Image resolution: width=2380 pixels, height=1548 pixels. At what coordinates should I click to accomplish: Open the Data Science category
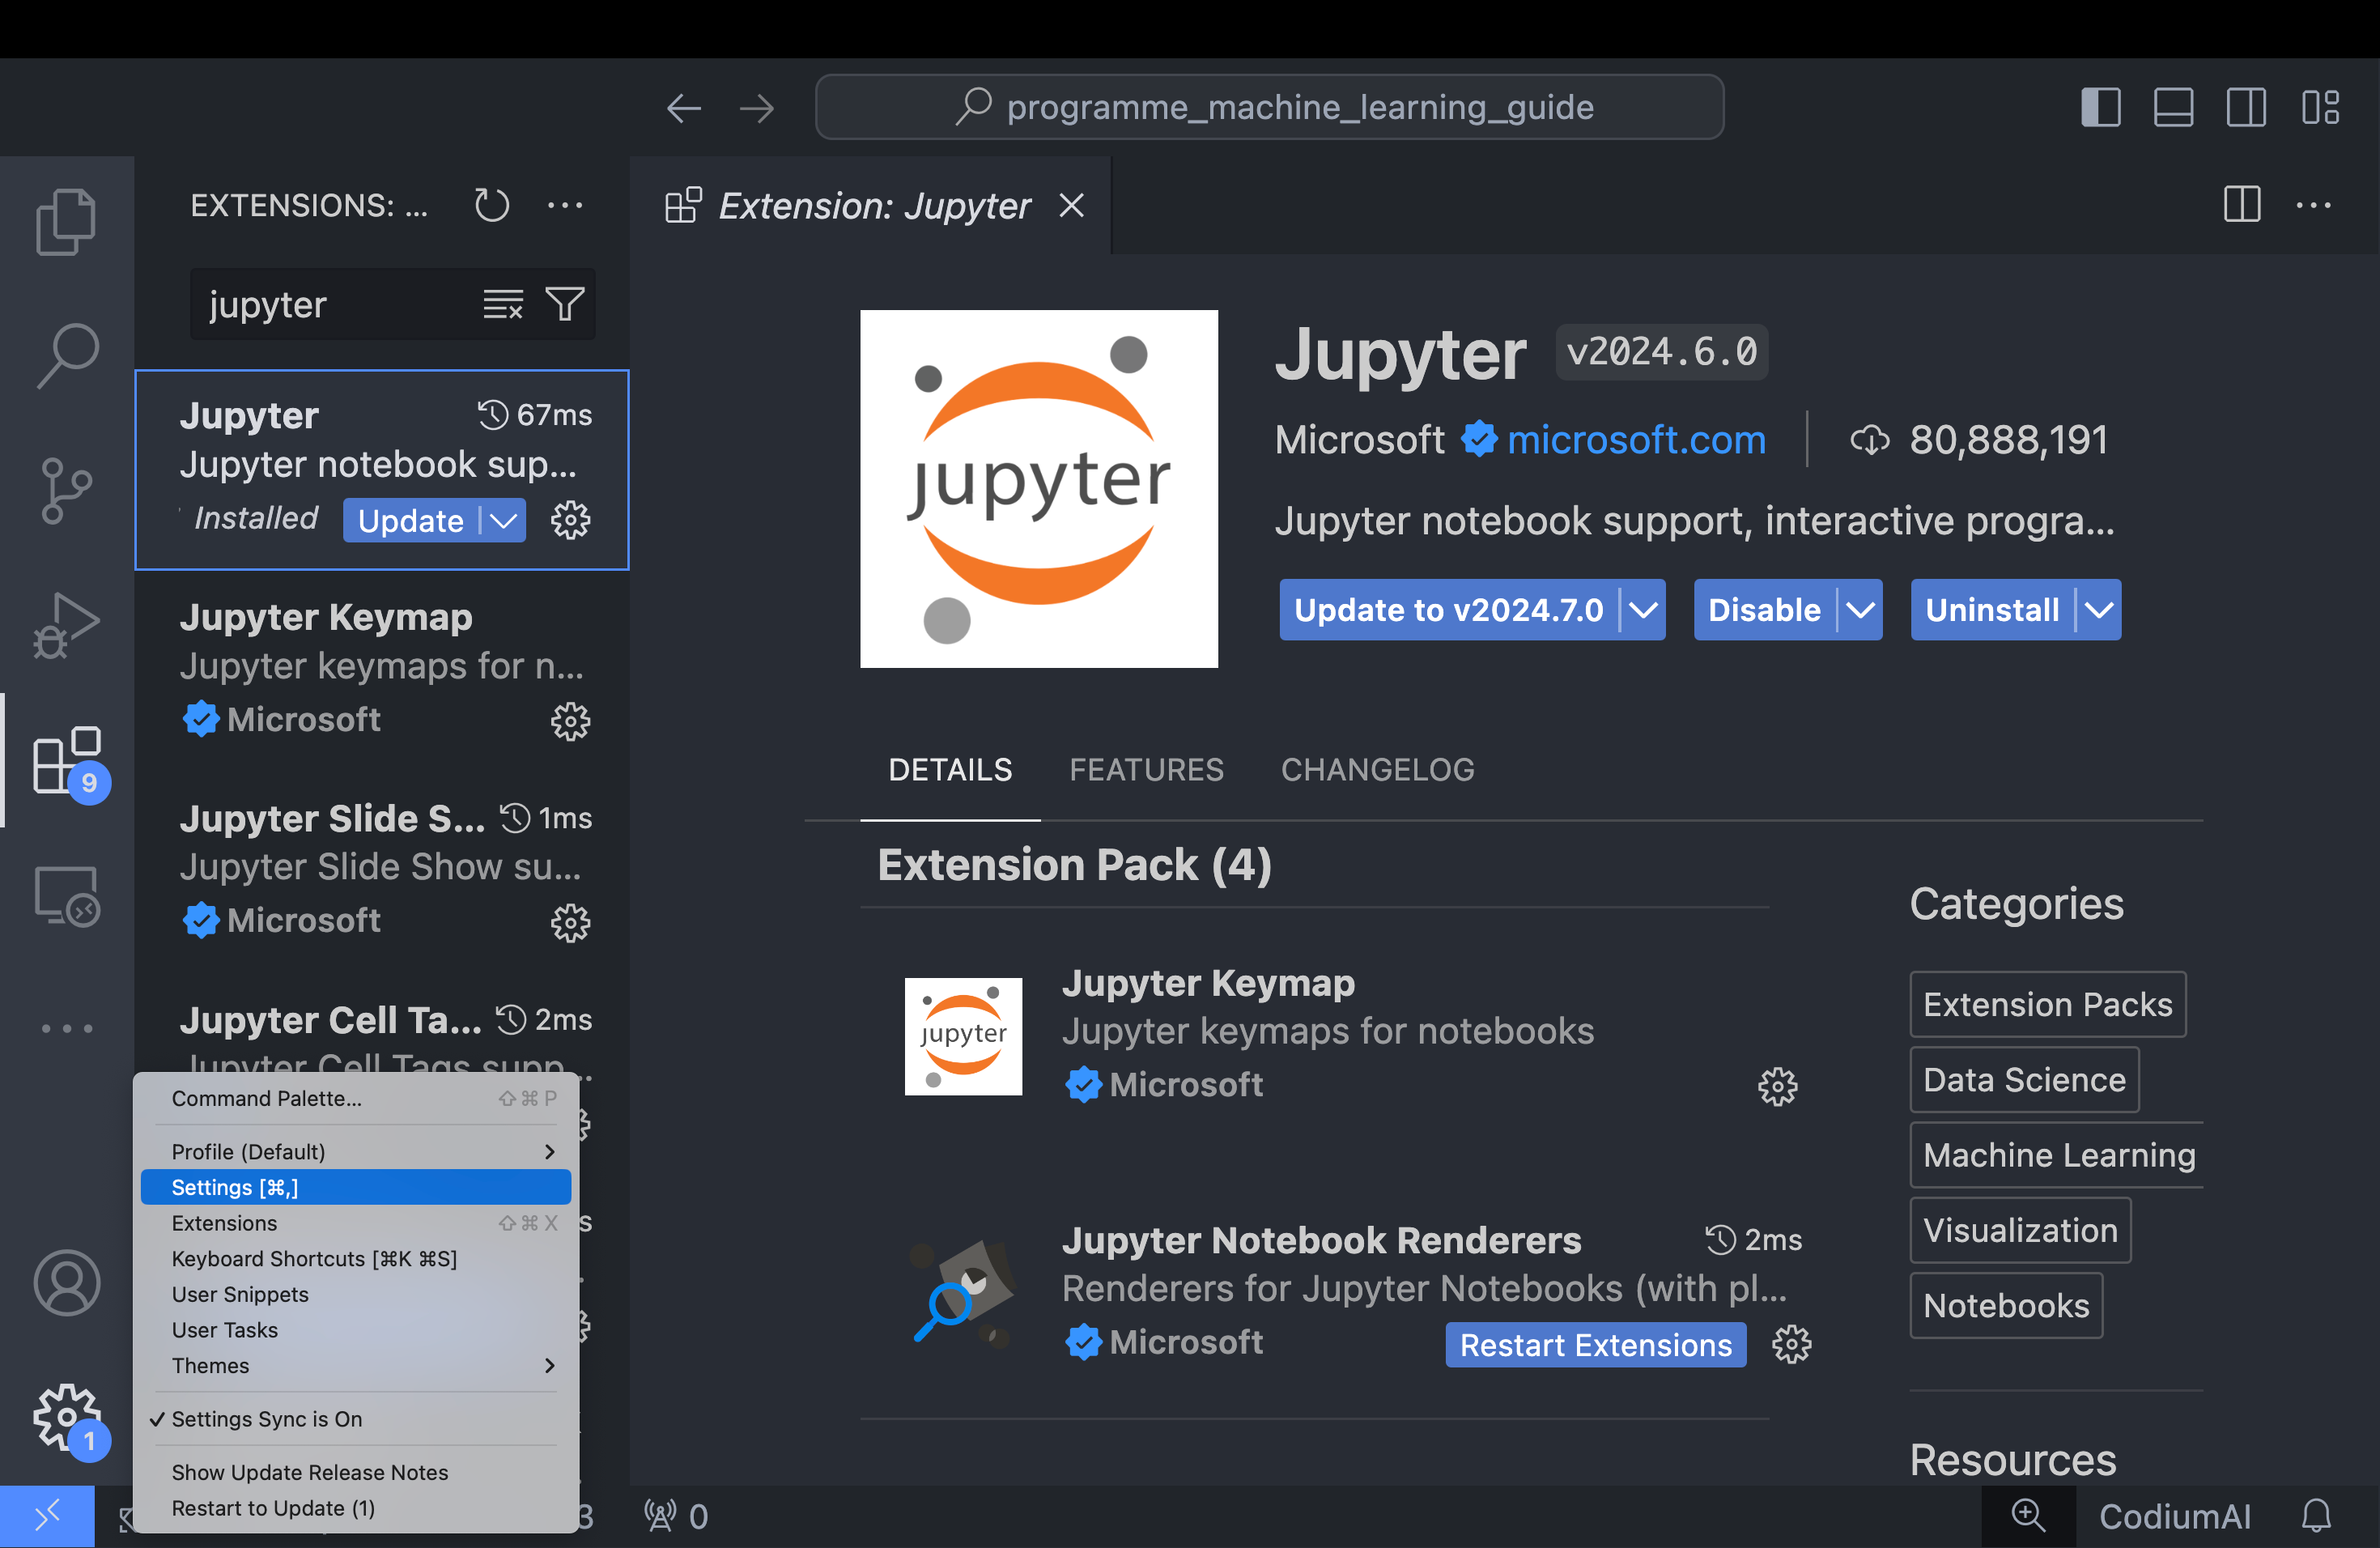tap(2024, 1080)
